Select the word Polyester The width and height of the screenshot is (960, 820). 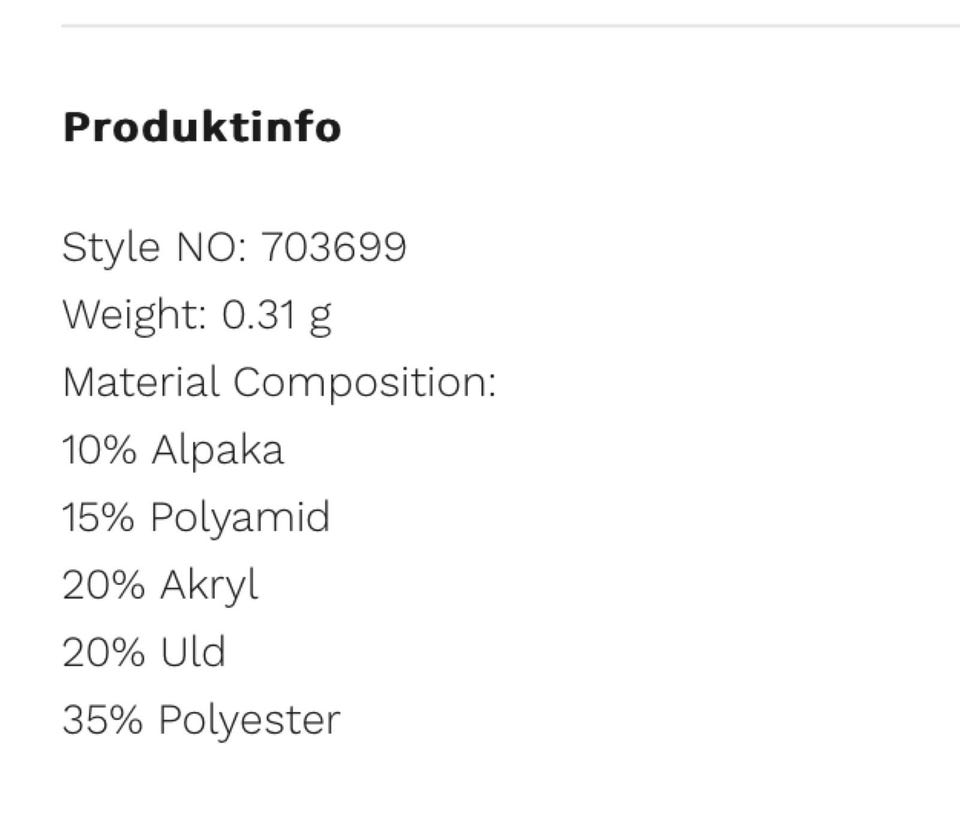[249, 721]
